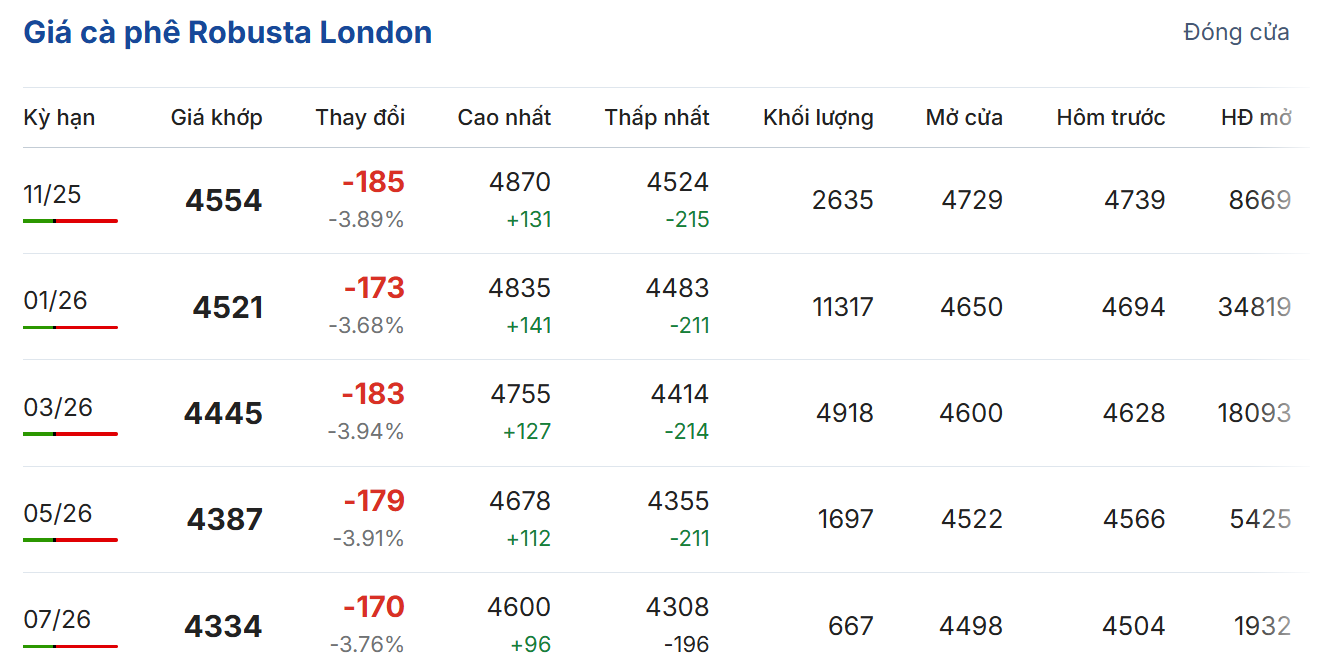The width and height of the screenshot is (1318, 664).
Task: Click the 'Đóng cửa' market status label
Action: [x=1236, y=33]
